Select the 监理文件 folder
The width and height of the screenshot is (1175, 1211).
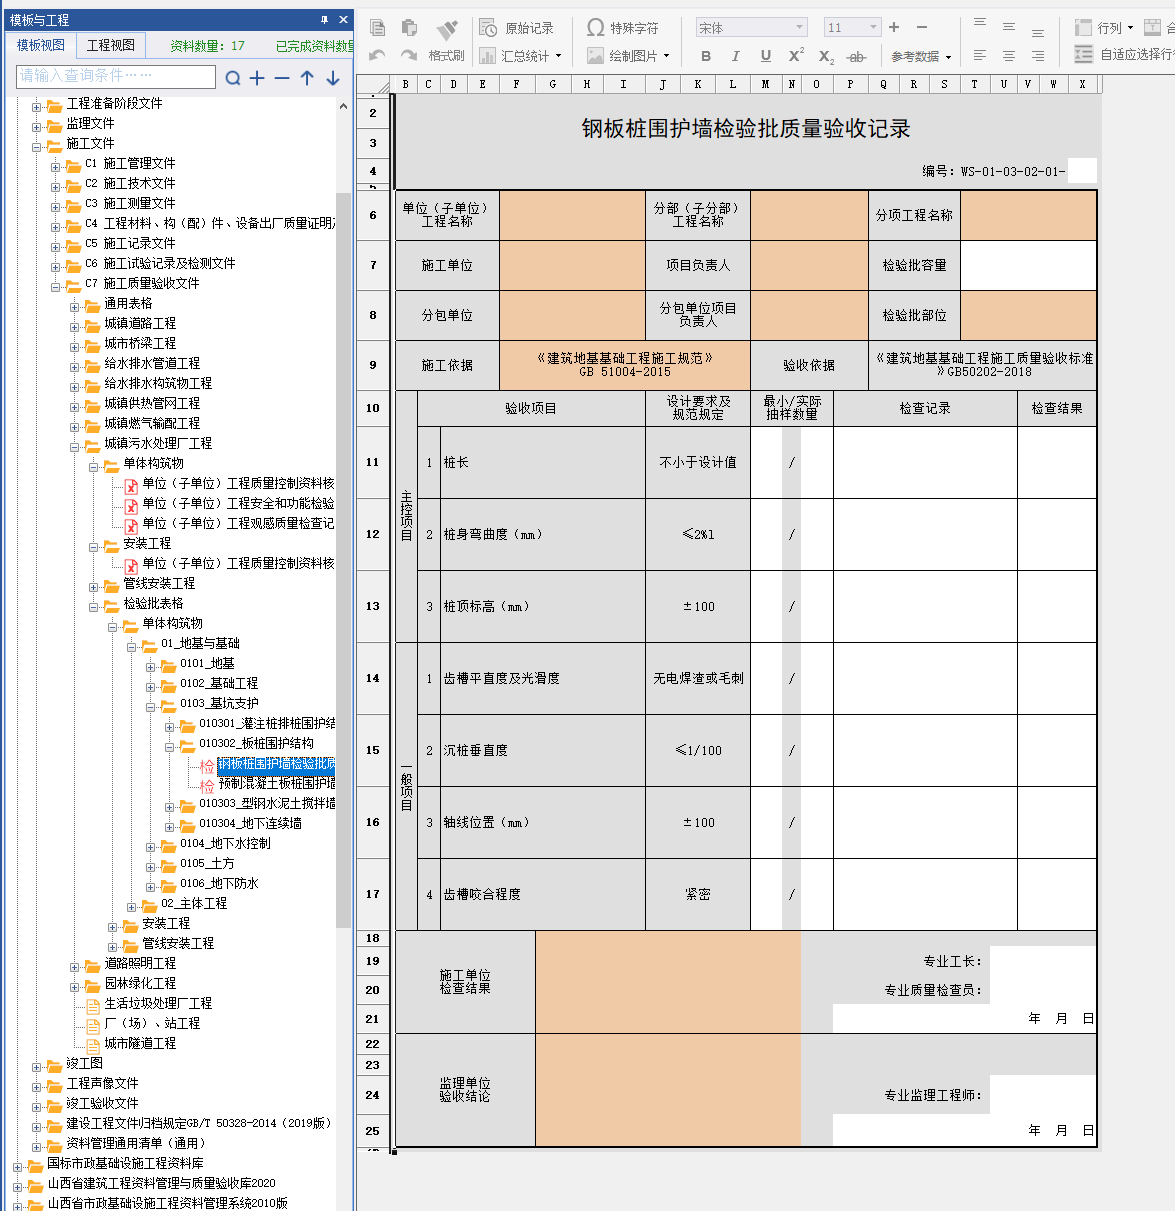pos(90,123)
